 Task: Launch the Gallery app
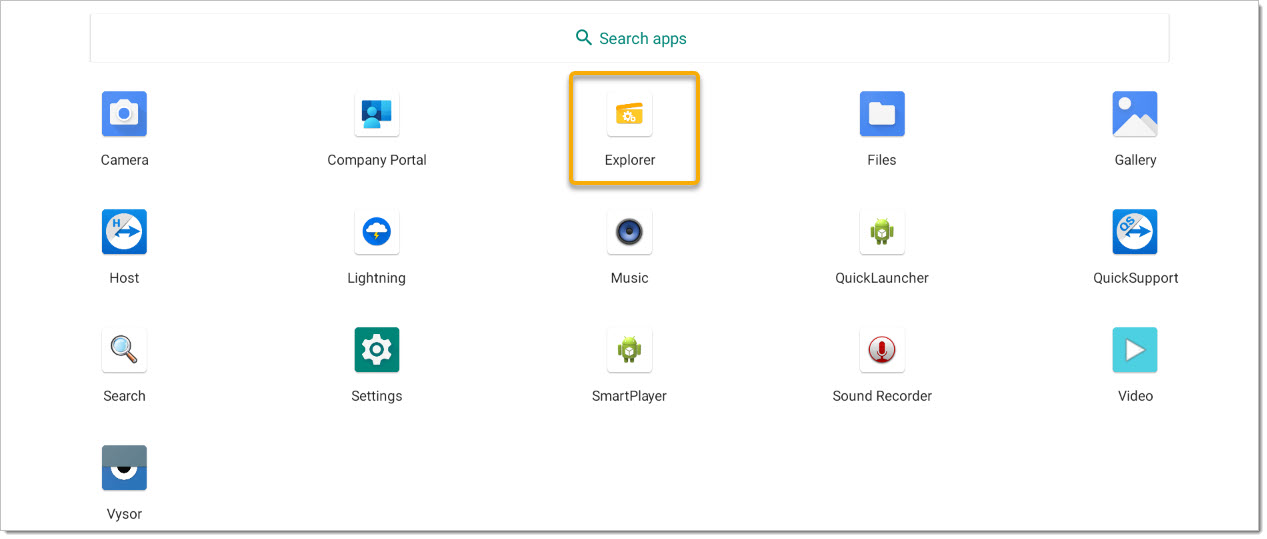point(1135,115)
